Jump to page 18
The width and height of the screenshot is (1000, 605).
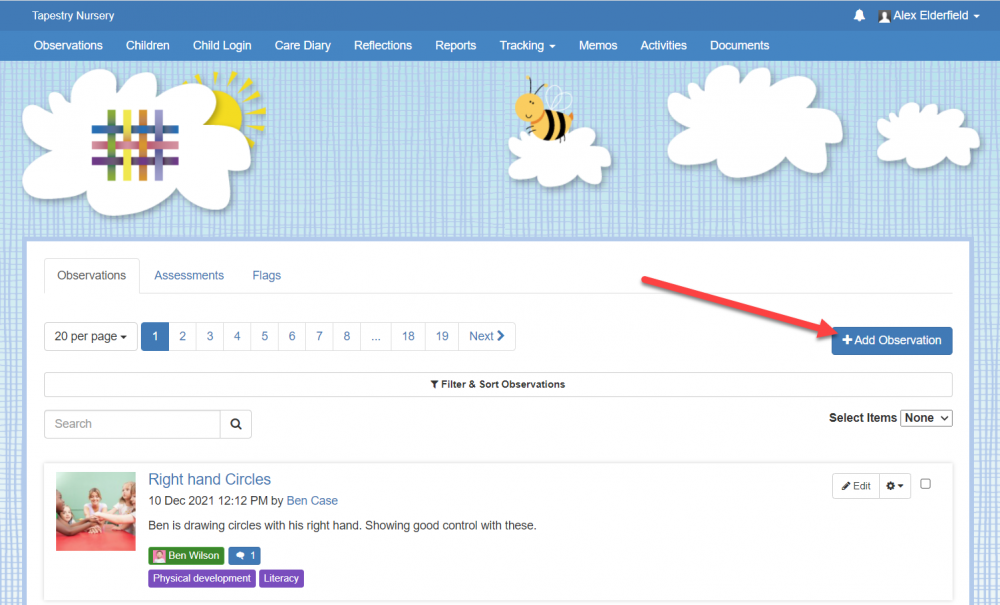[x=408, y=336]
